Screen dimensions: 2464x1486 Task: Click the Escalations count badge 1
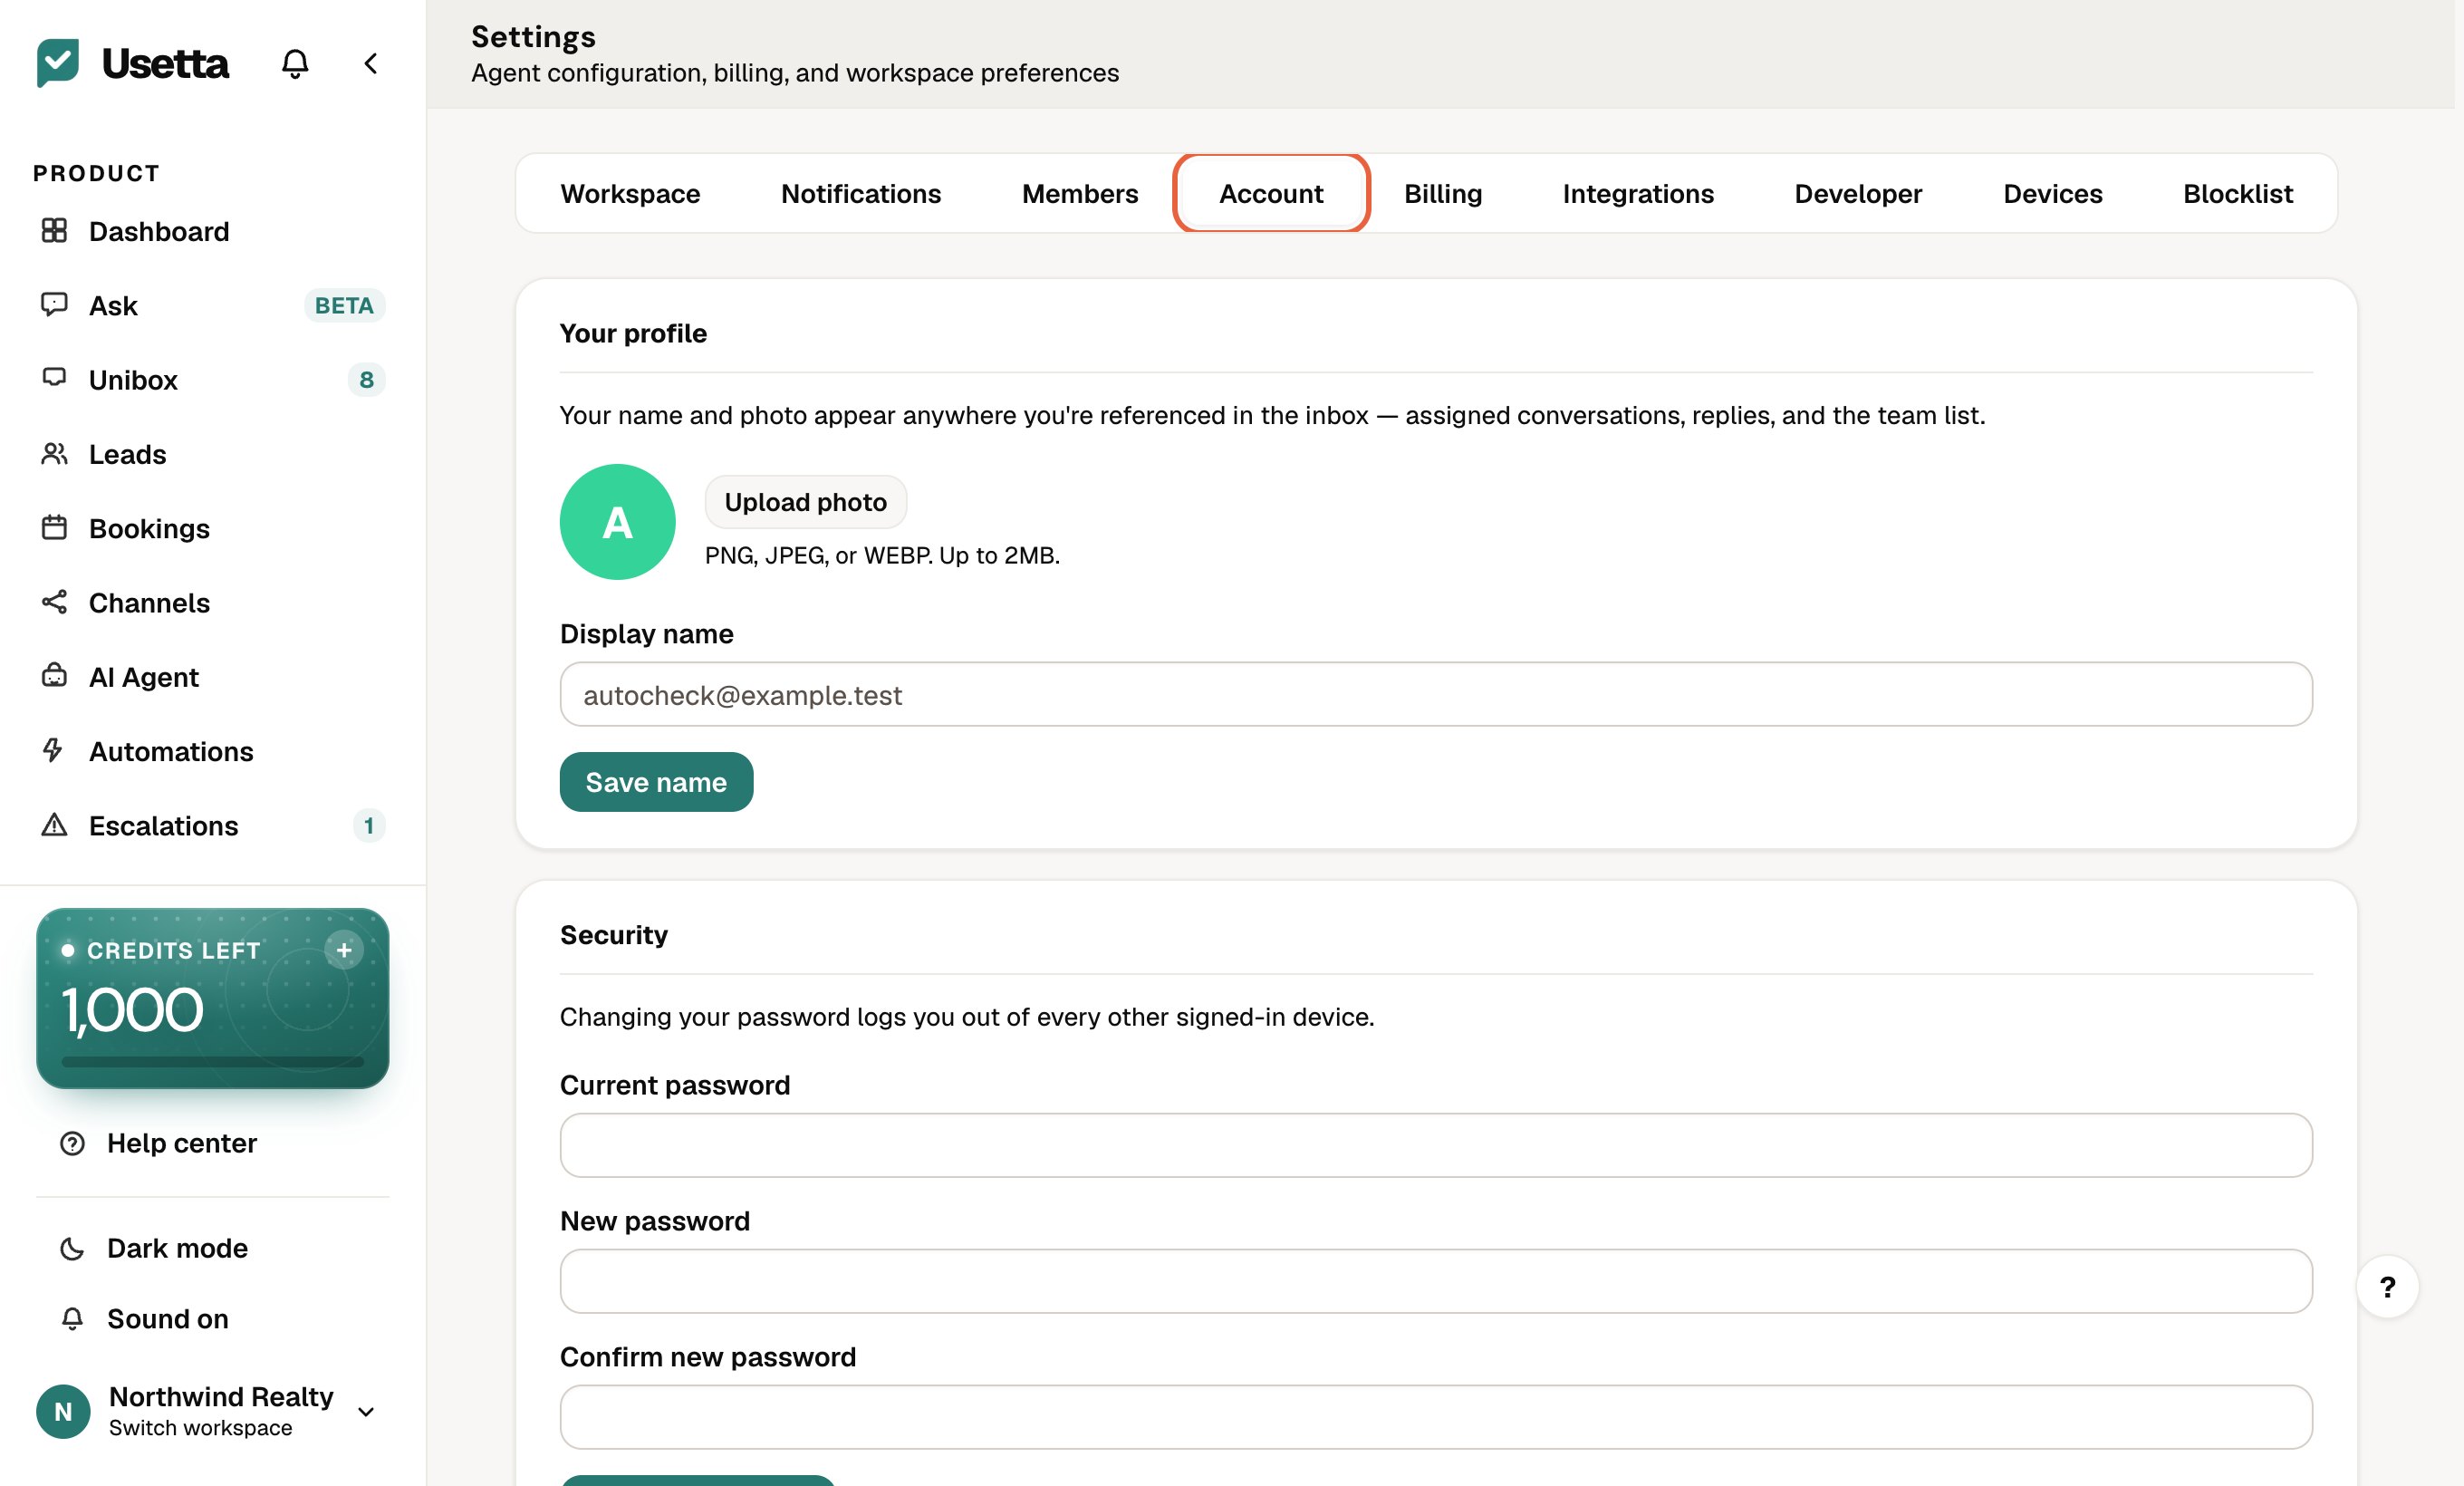click(x=369, y=825)
